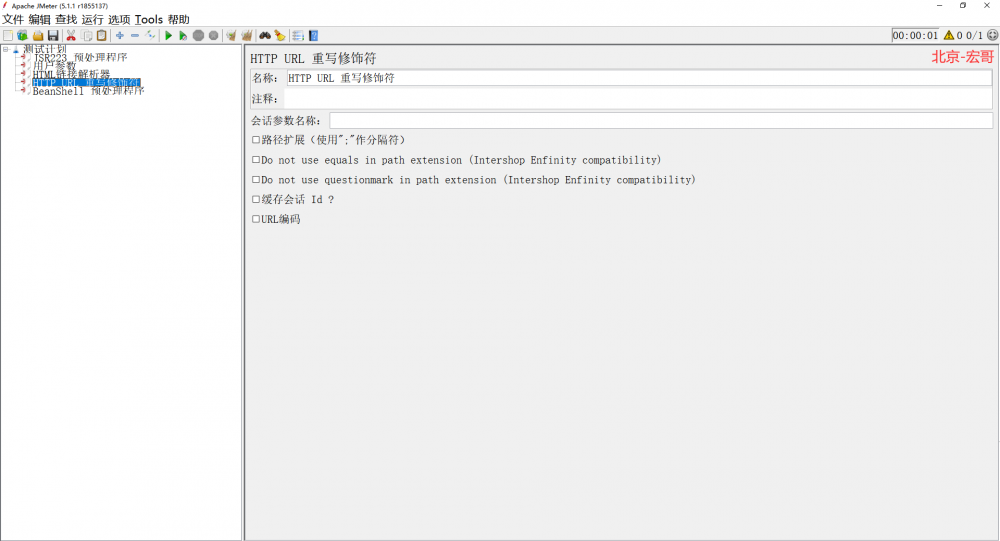
Task: Open the 查找 menu
Action: (x=66, y=20)
